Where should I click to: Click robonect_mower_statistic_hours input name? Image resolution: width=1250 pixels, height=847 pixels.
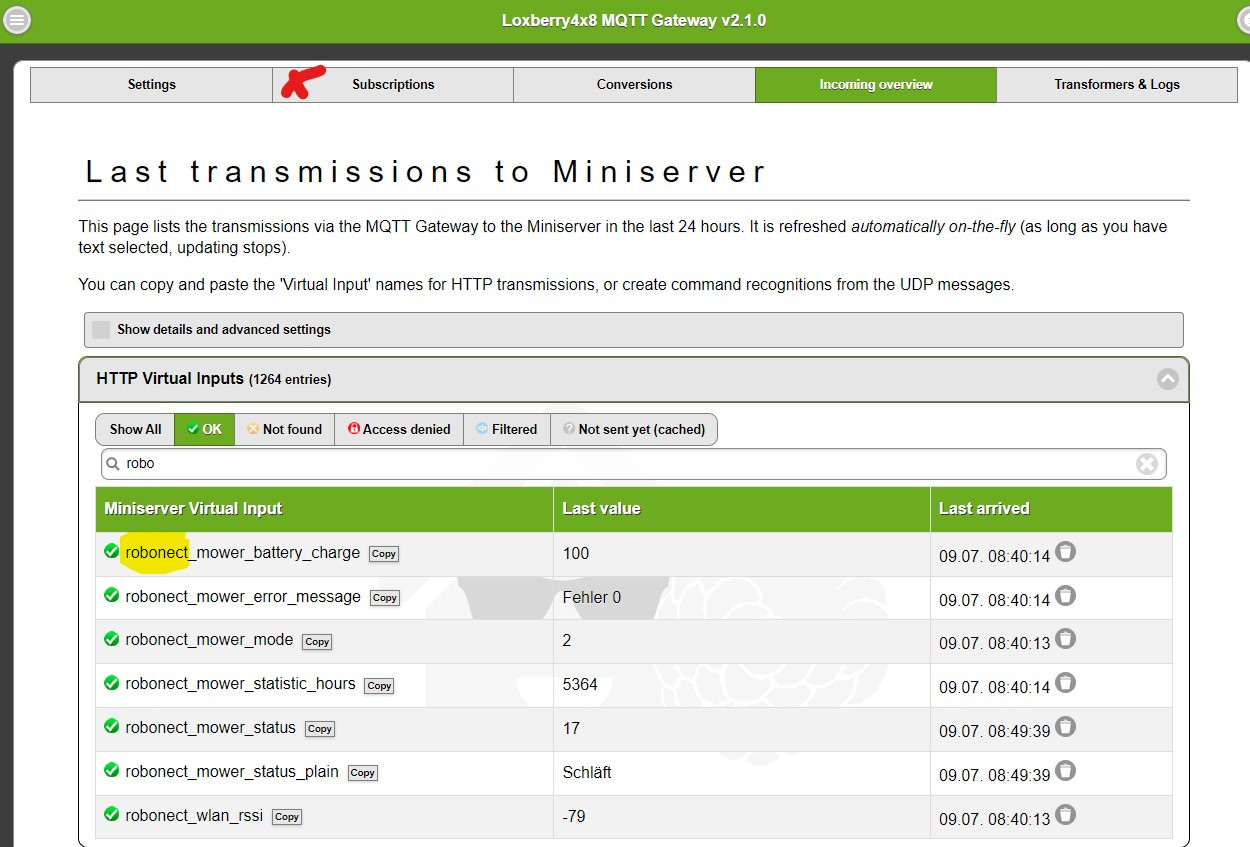pos(240,684)
